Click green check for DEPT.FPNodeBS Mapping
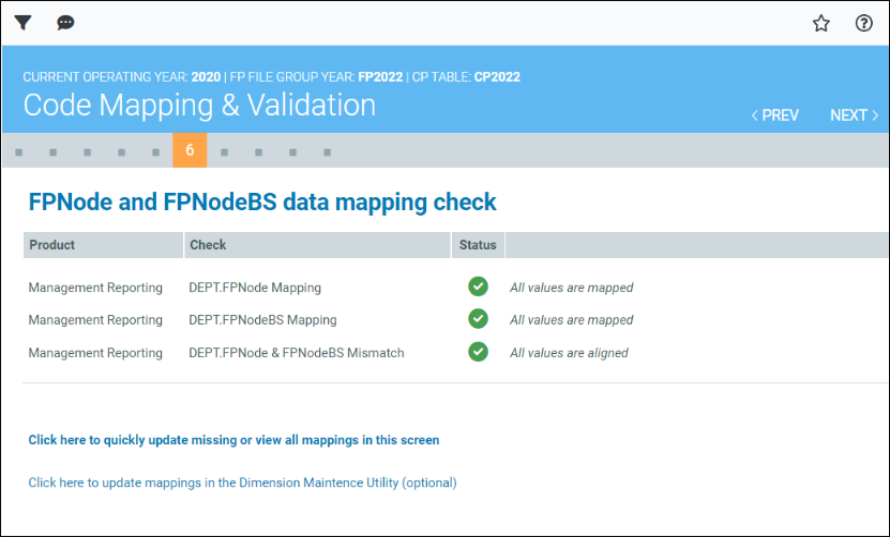Viewport: 890px width, 537px height. (478, 319)
